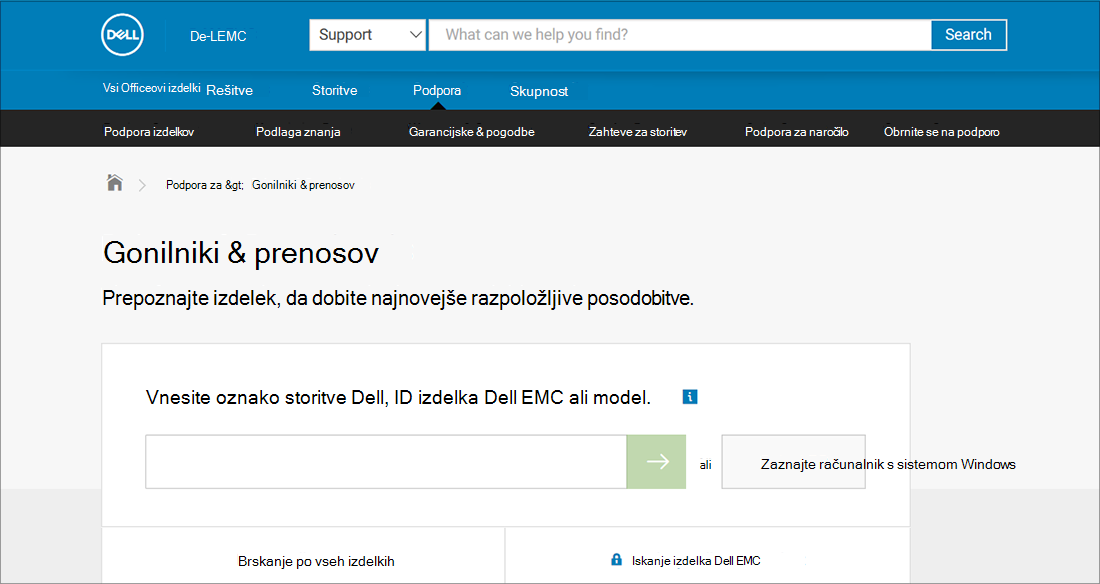Image resolution: width=1100 pixels, height=584 pixels.
Task: Open 'Iskanje izdelka Dell EMC'
Action: [696, 561]
